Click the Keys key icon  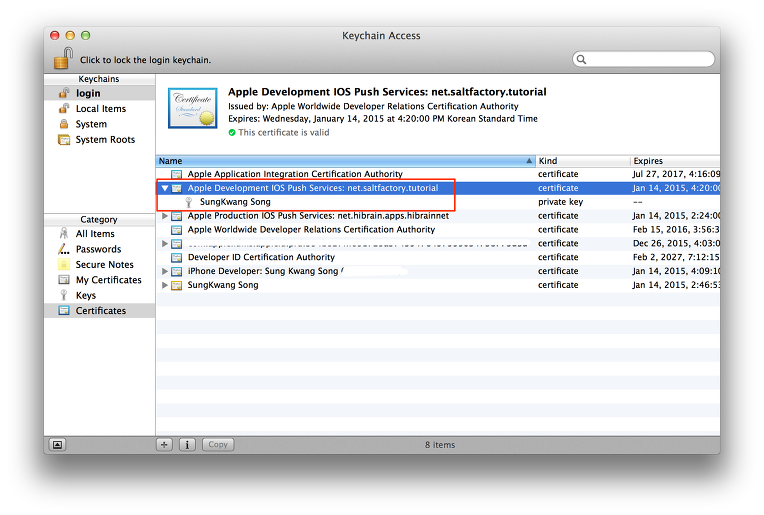point(64,295)
